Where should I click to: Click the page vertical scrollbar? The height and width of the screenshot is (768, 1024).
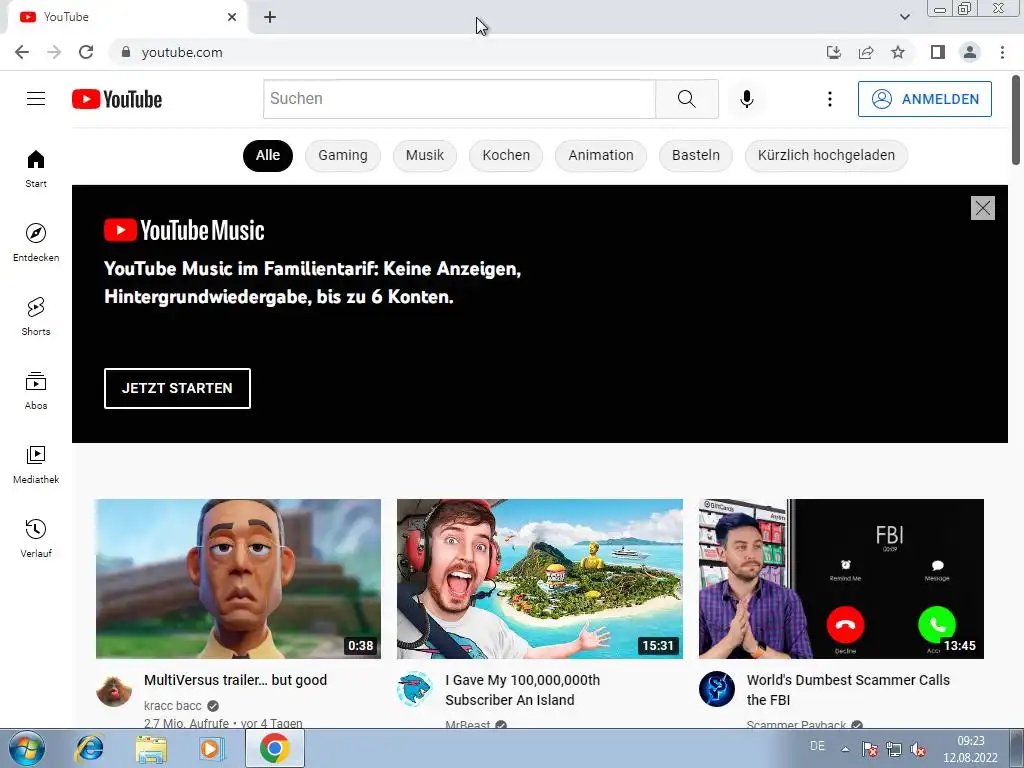coord(1016,121)
